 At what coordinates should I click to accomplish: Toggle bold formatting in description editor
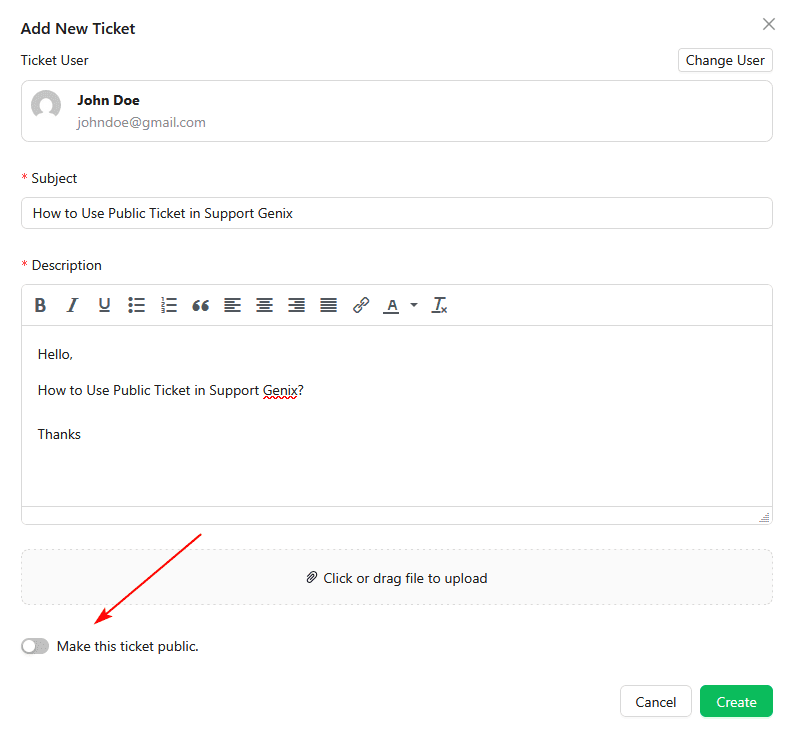coord(40,306)
